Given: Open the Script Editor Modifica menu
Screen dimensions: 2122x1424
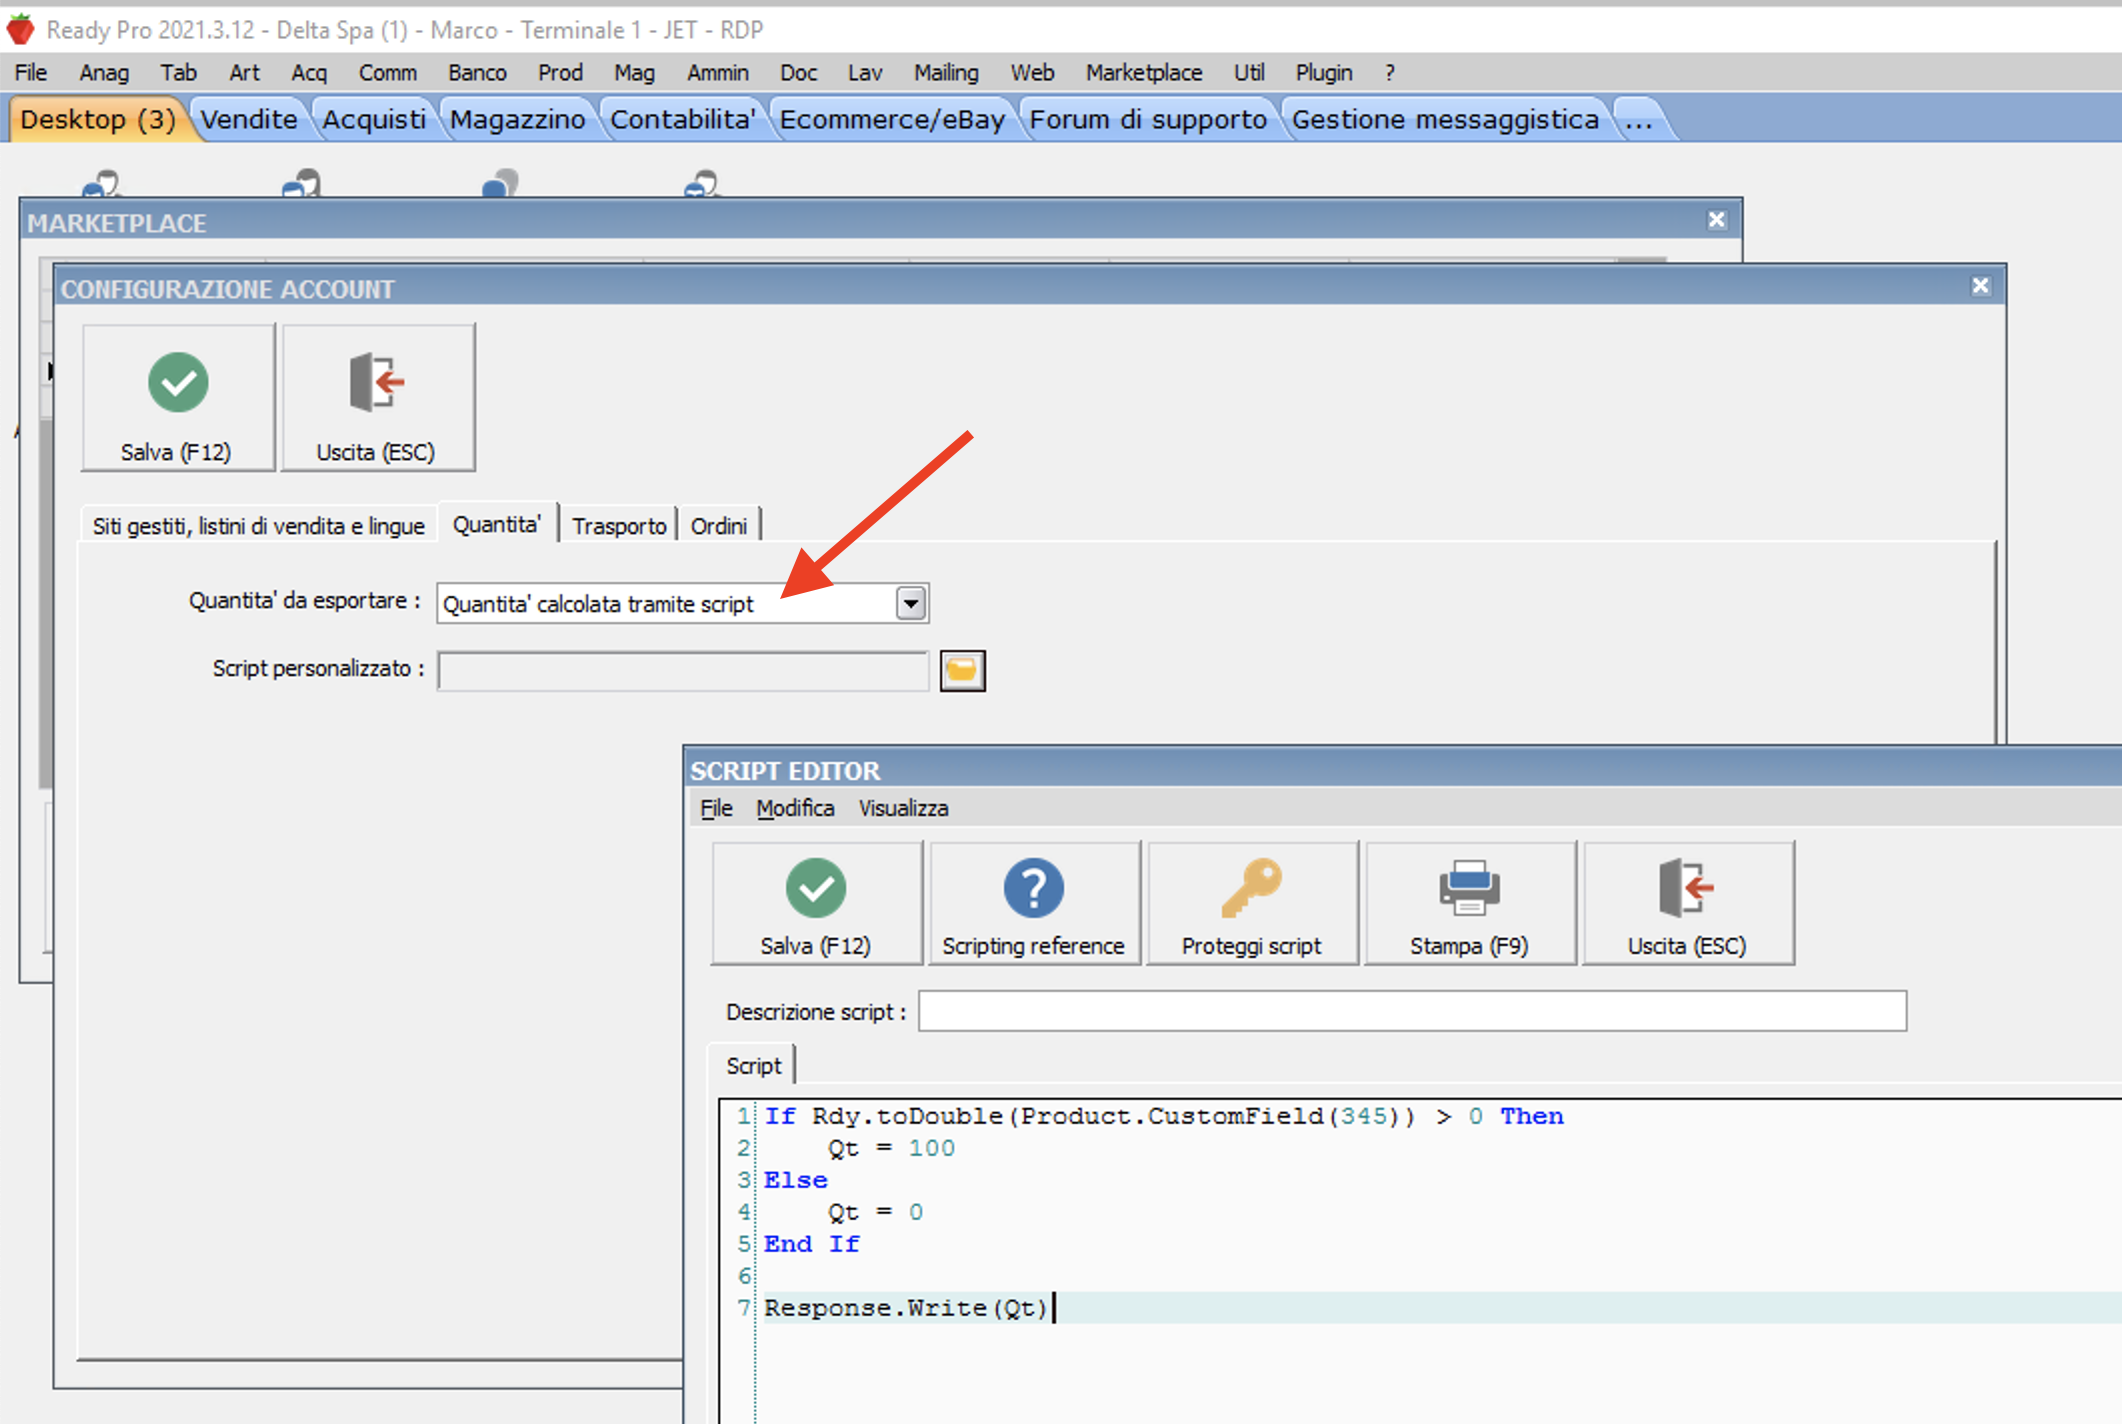Looking at the screenshot, I should pos(795,808).
